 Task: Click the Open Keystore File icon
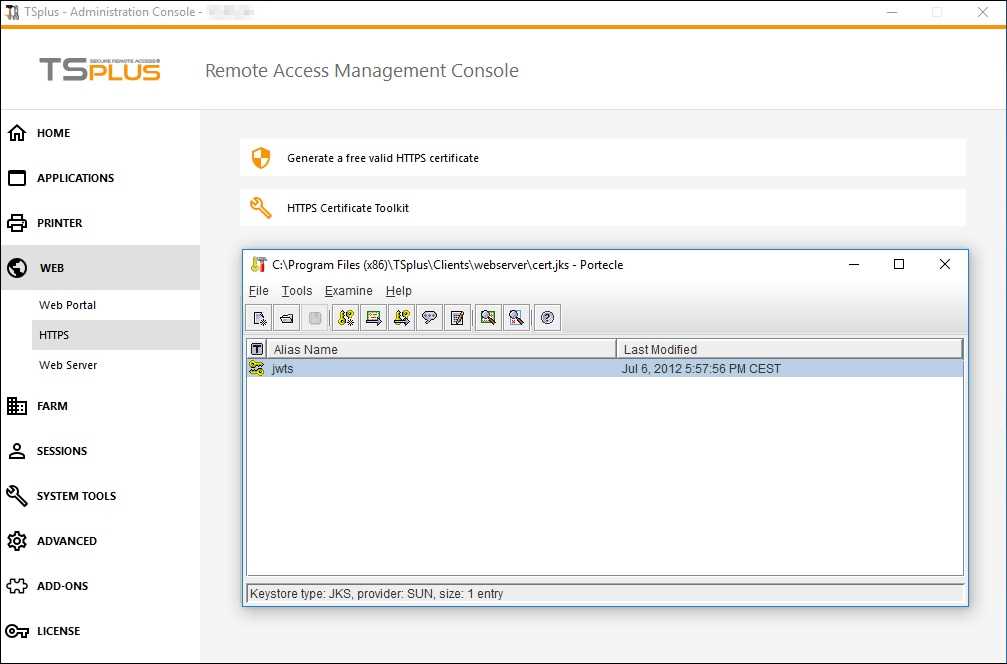coord(287,317)
